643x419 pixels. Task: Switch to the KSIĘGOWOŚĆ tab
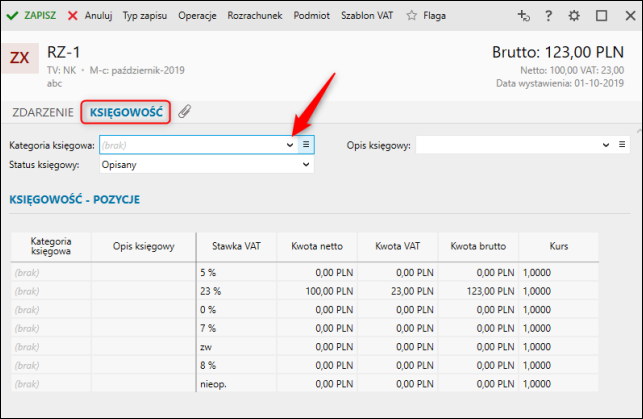tap(126, 112)
